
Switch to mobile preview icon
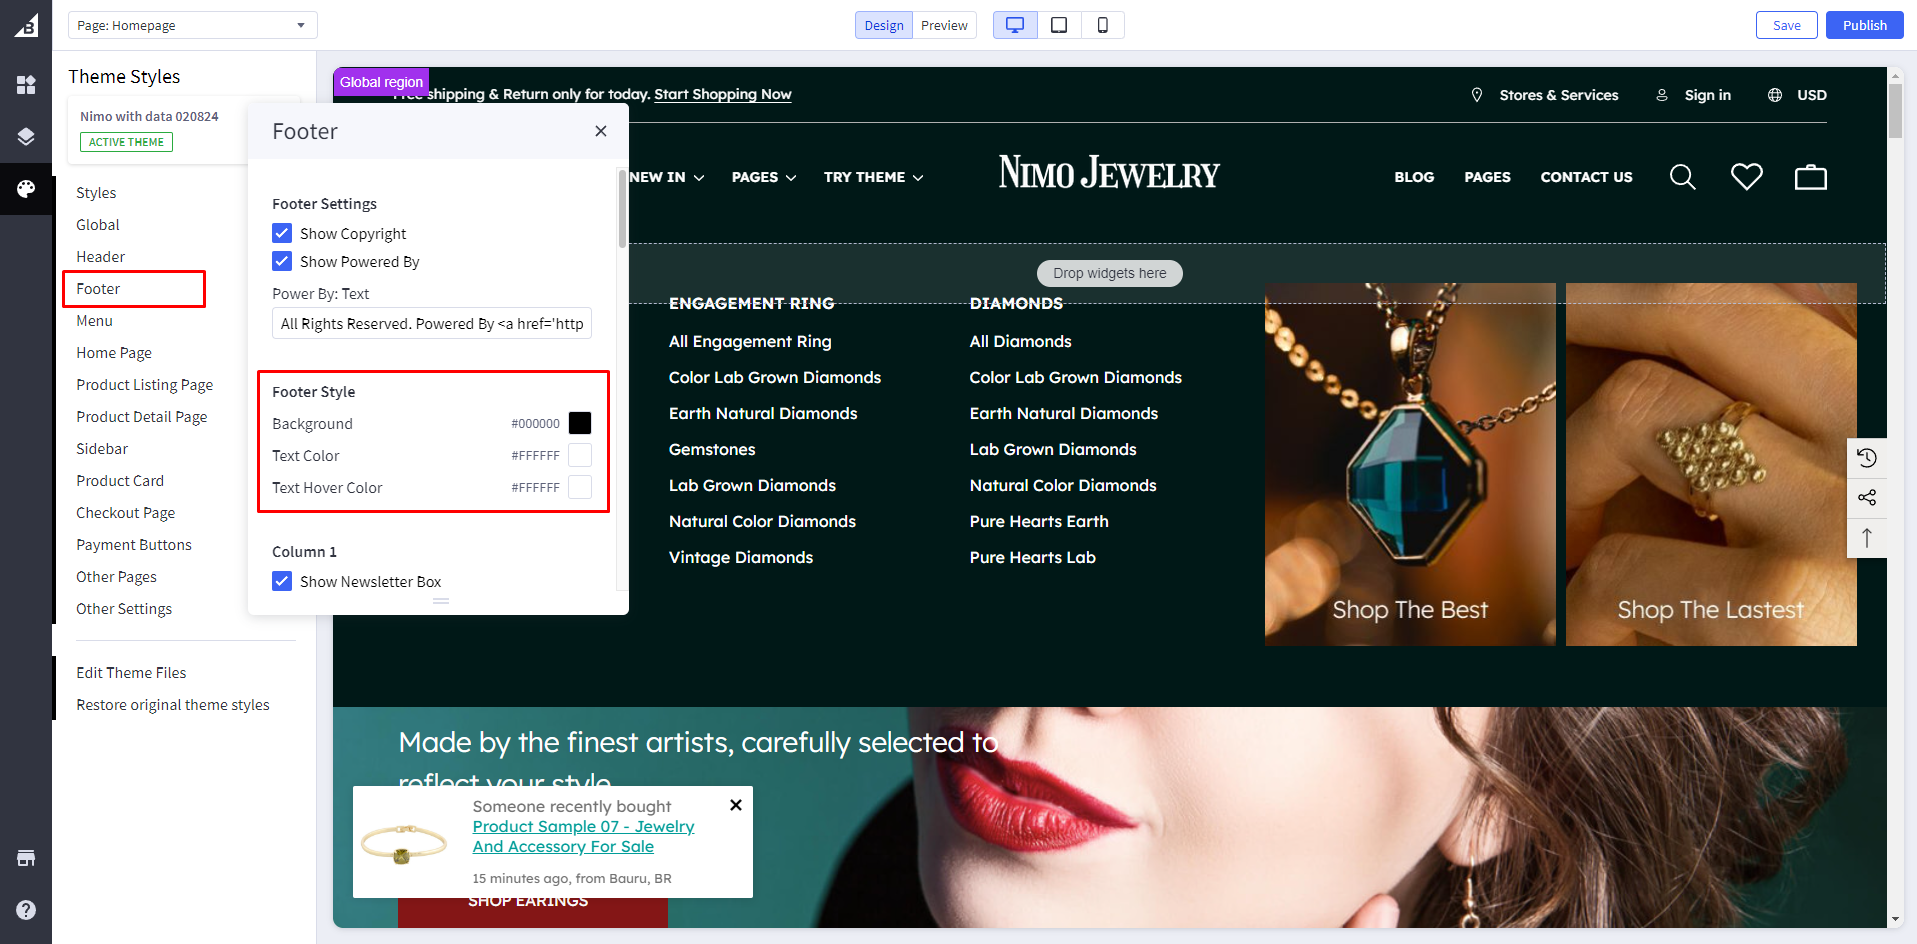click(x=1102, y=25)
